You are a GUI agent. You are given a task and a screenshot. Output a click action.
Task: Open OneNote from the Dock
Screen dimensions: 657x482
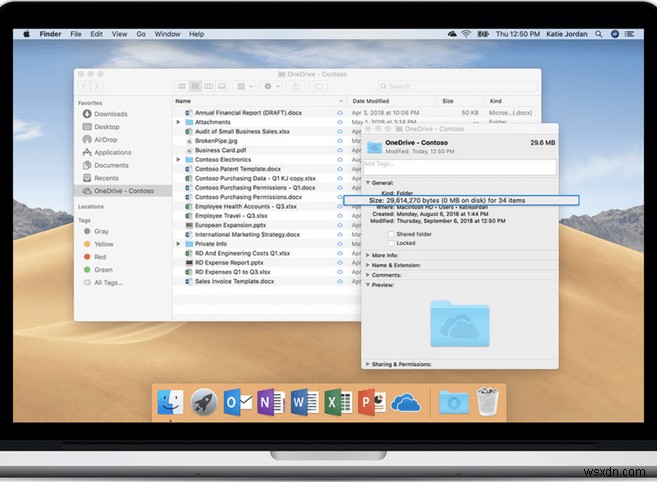pyautogui.click(x=271, y=402)
